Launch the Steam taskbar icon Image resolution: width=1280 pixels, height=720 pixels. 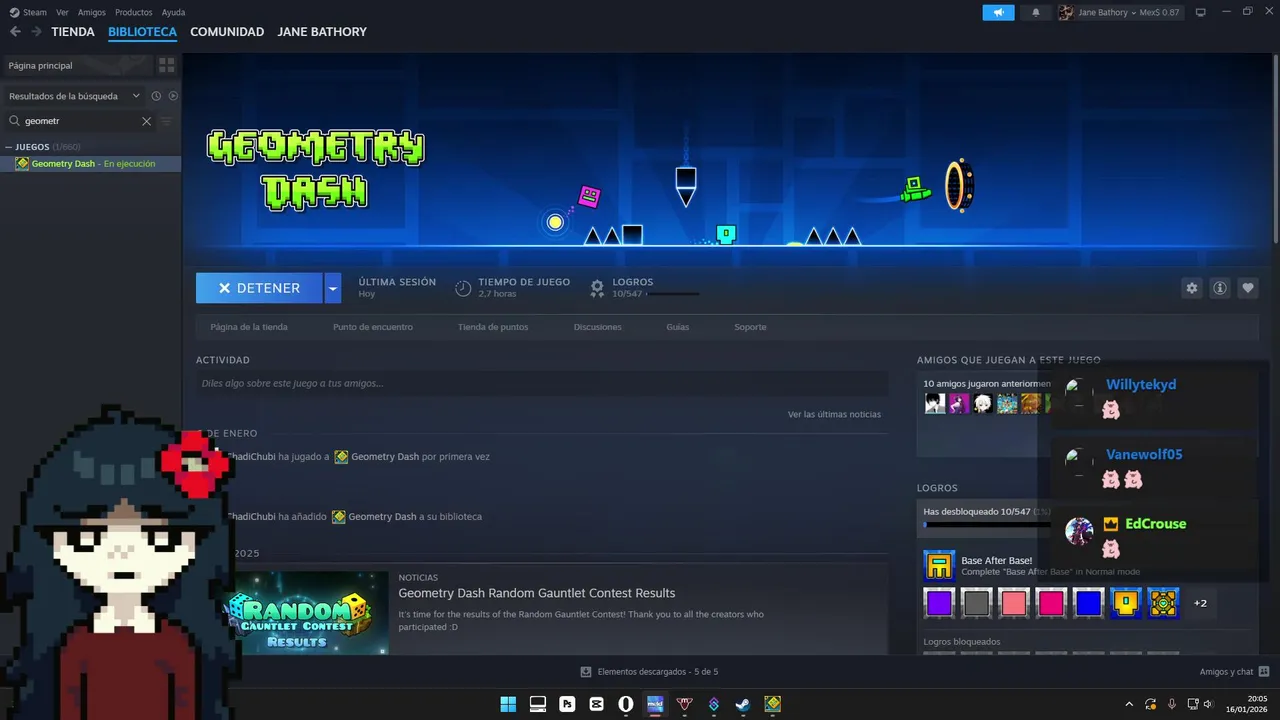point(743,704)
